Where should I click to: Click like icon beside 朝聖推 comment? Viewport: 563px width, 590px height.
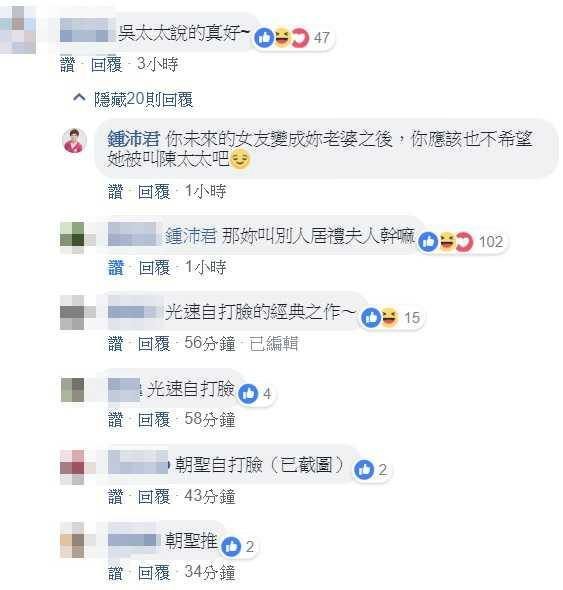pyautogui.click(x=231, y=546)
